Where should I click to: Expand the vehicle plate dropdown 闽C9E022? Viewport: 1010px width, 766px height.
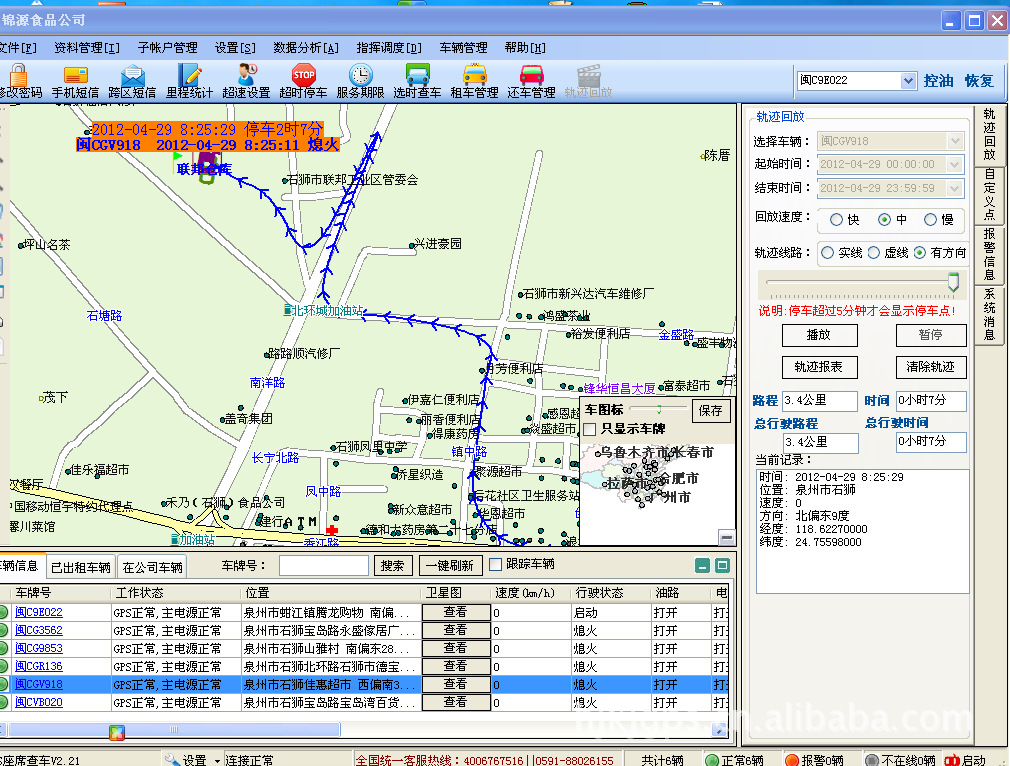(x=908, y=81)
